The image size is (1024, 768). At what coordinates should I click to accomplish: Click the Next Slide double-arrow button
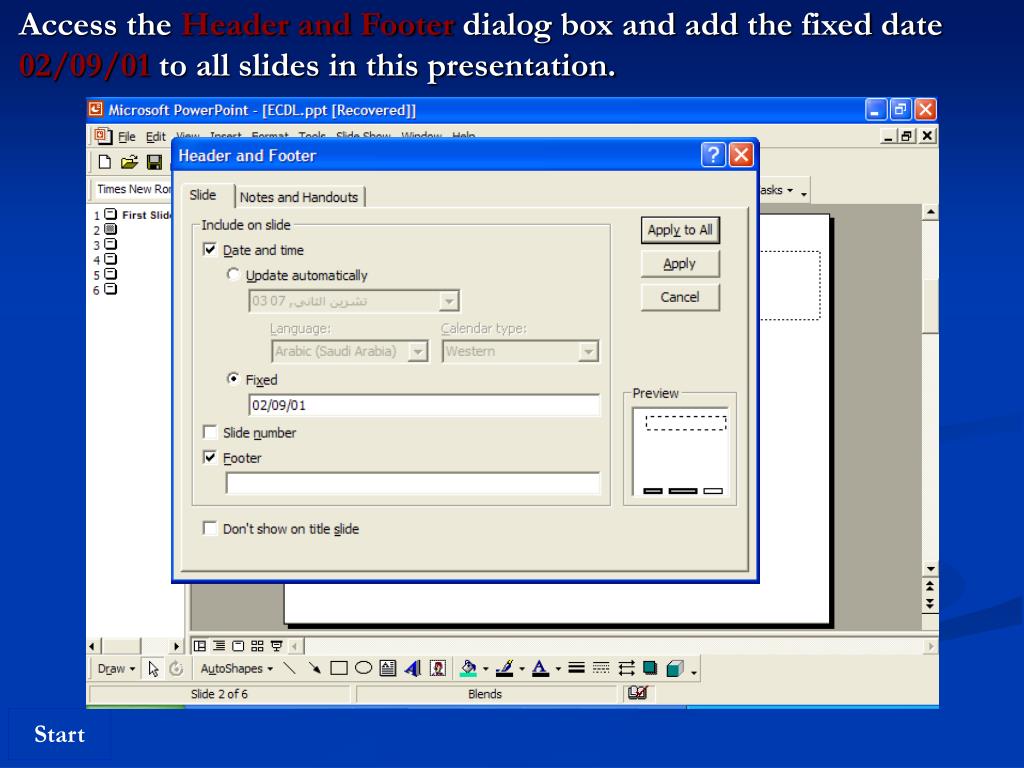coord(931,603)
